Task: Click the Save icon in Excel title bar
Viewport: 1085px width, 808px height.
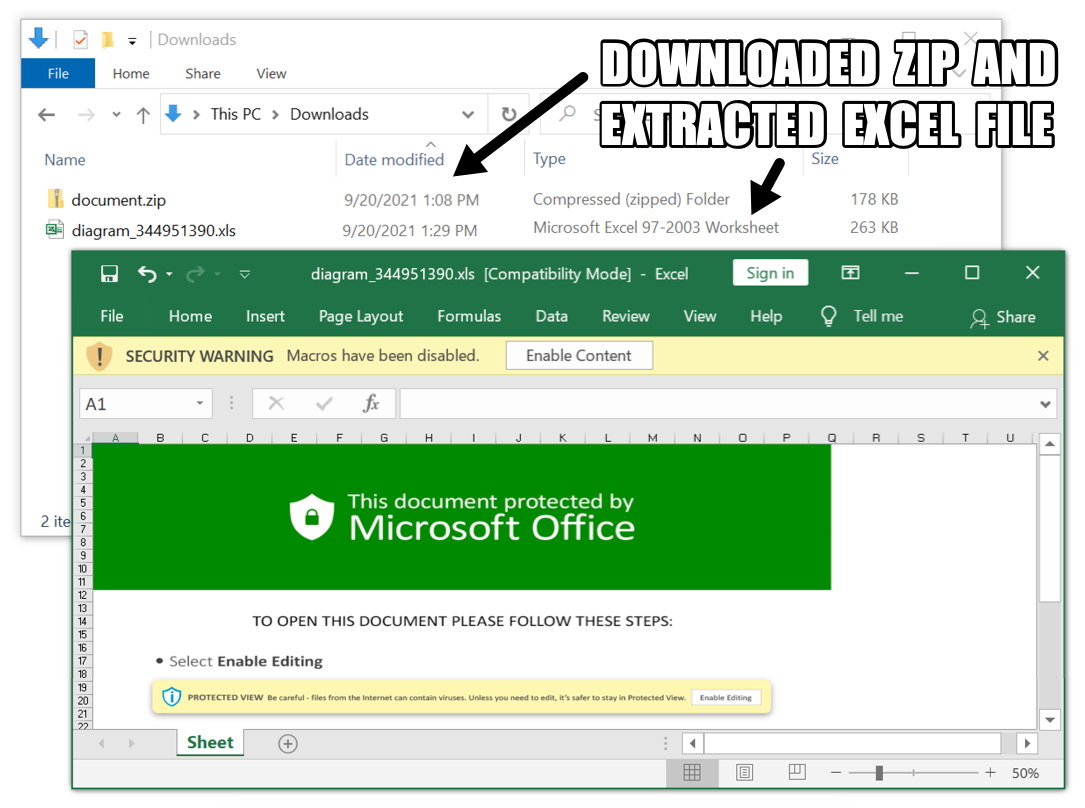Action: 109,274
